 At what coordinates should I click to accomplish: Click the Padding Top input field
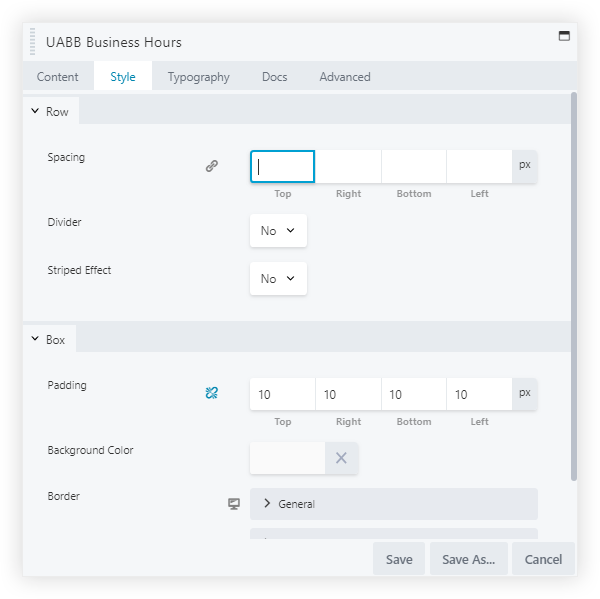click(x=283, y=394)
